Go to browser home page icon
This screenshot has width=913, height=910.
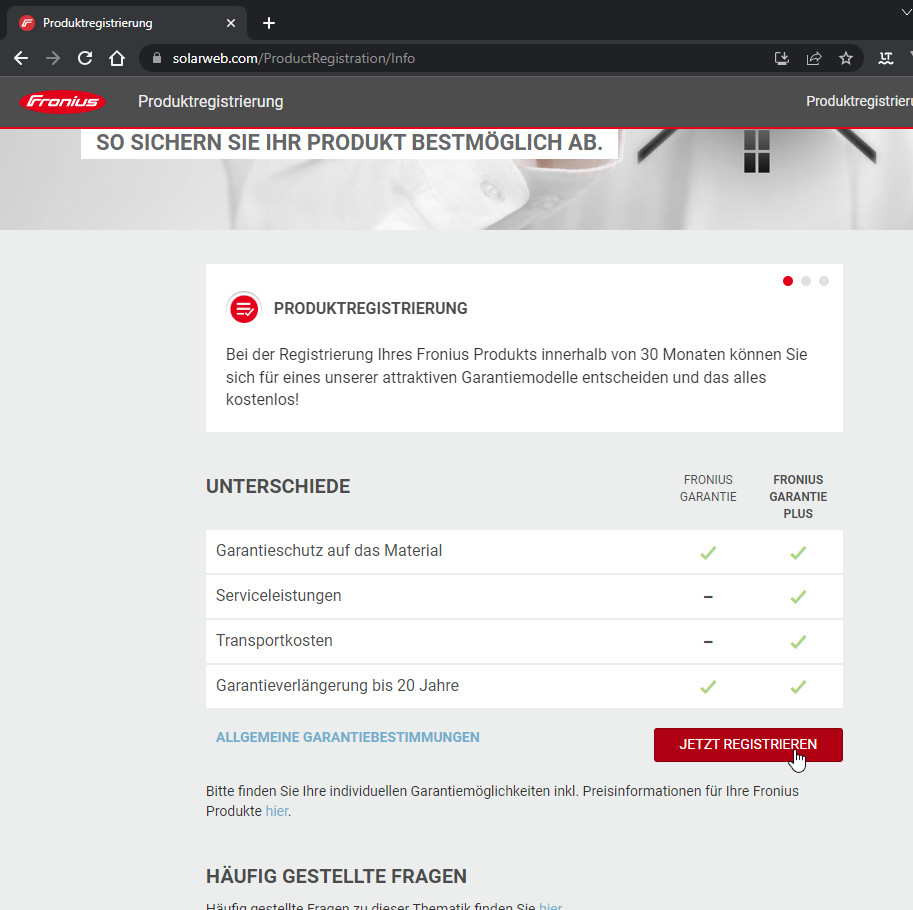(x=117, y=58)
